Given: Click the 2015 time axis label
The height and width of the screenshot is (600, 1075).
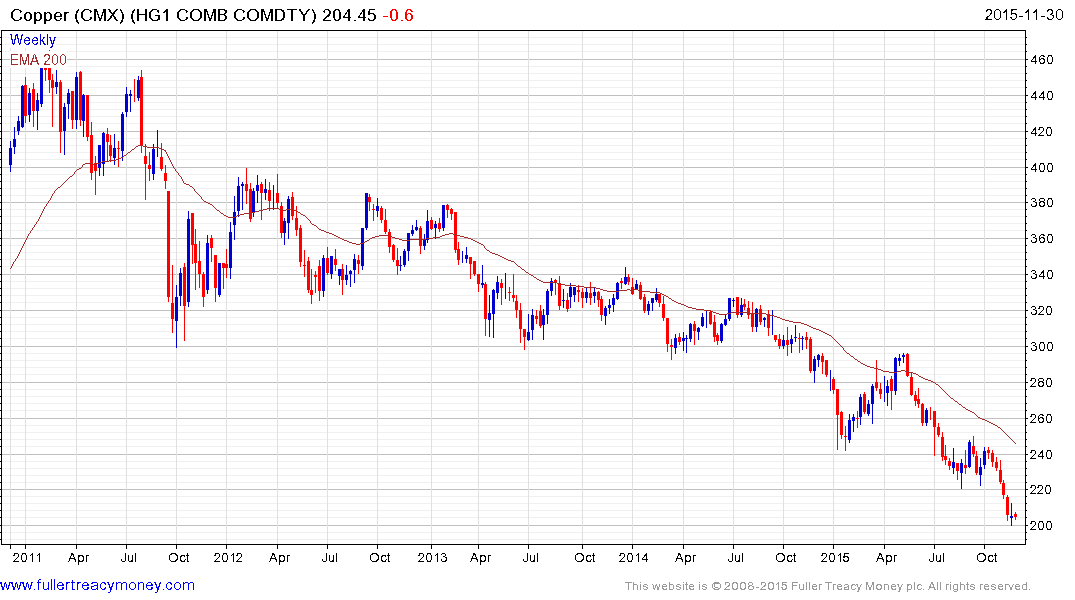Looking at the screenshot, I should (x=835, y=557).
